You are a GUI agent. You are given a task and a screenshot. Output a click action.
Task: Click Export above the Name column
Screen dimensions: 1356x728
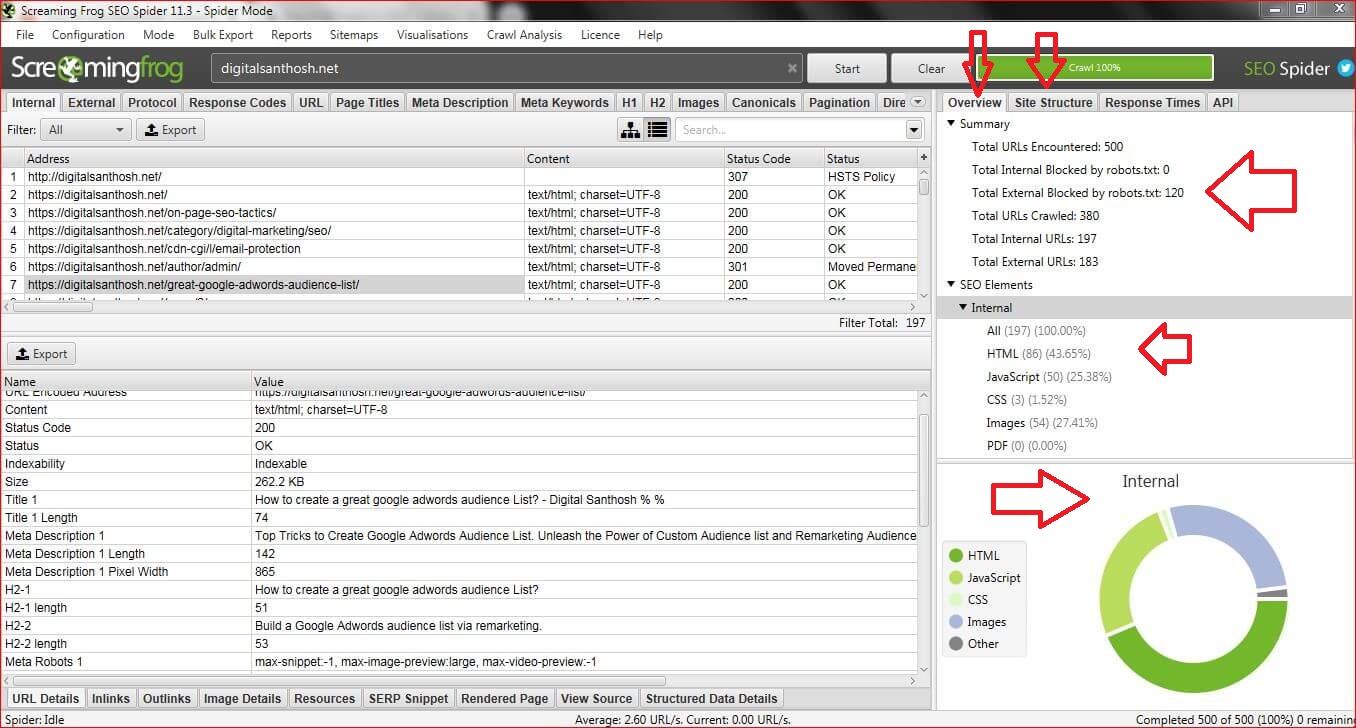click(x=41, y=354)
